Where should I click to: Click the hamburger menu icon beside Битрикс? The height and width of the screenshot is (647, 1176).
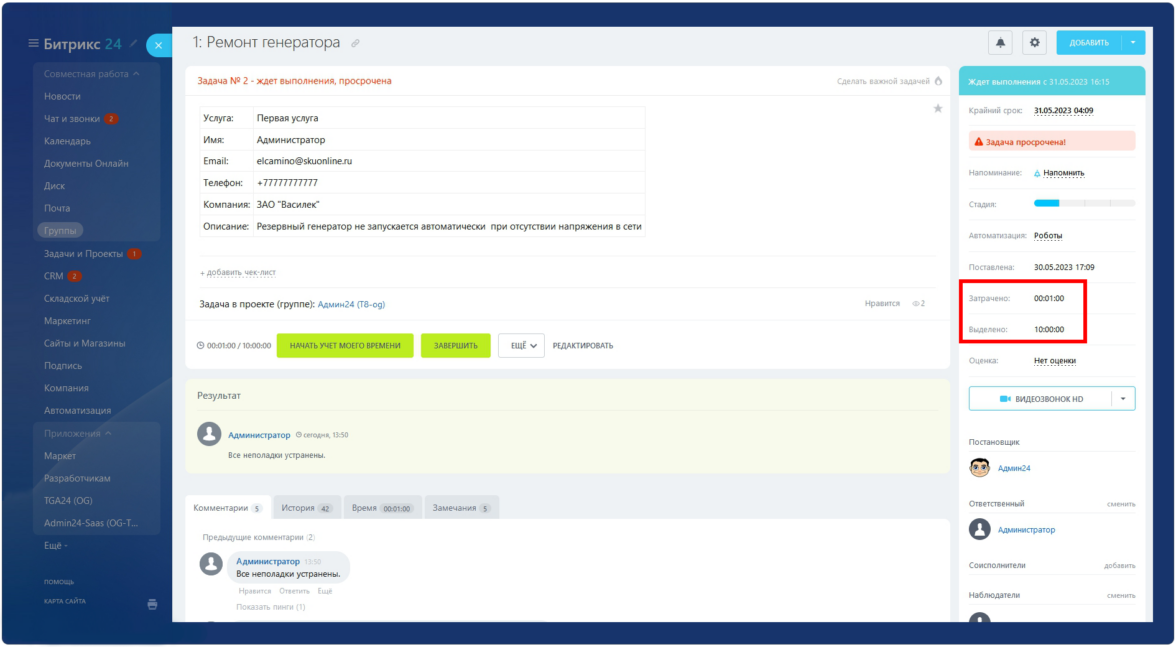pos(33,43)
